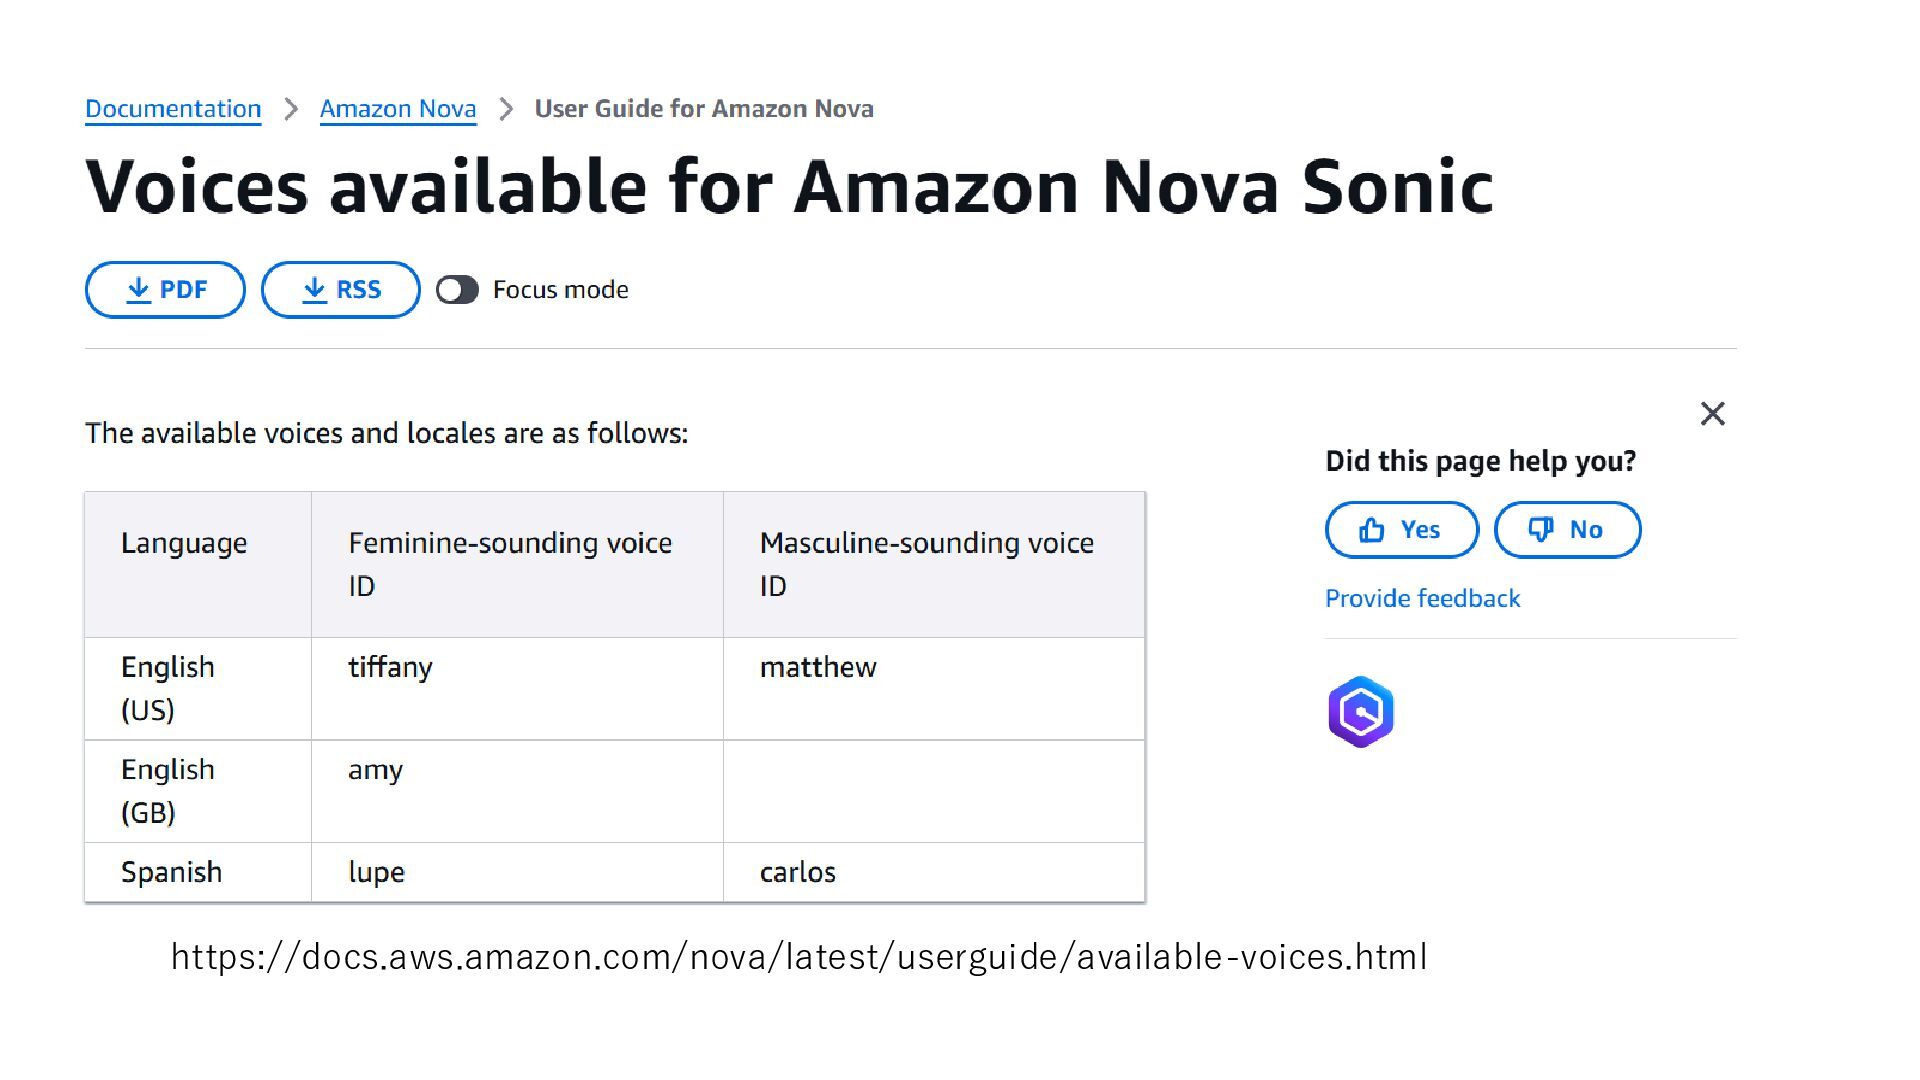Select the matthew voice ID cell
Screen dimensions: 1920x1080
pos(934,689)
